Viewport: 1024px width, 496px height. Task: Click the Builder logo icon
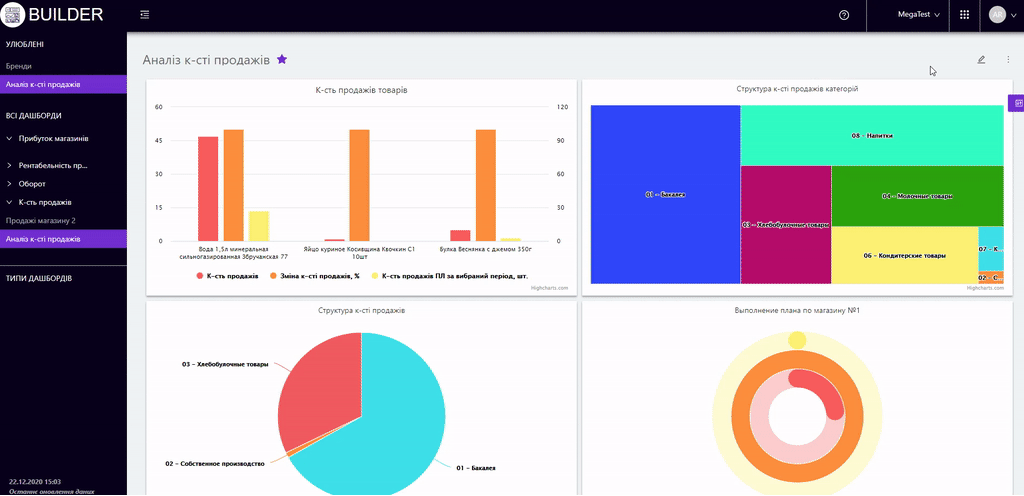coord(13,15)
